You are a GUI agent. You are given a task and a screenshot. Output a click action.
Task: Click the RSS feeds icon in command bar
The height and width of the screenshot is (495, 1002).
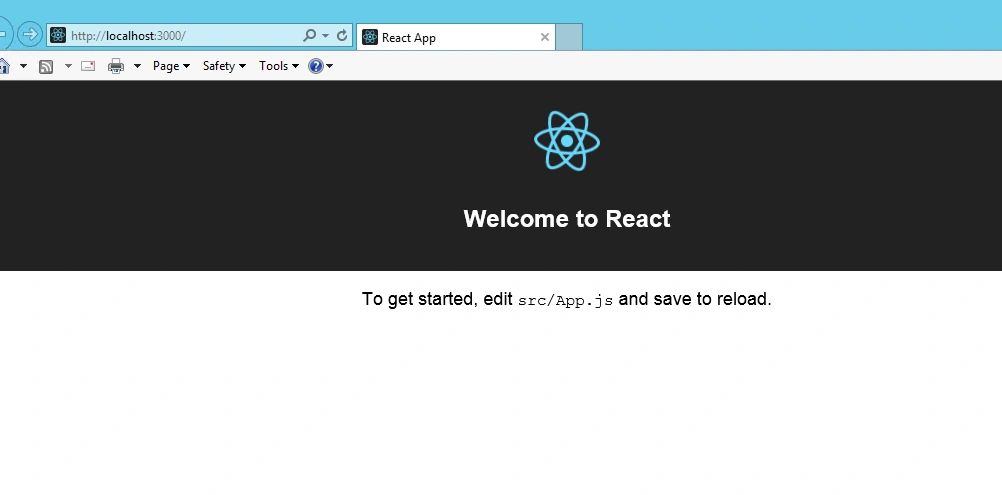click(x=46, y=66)
